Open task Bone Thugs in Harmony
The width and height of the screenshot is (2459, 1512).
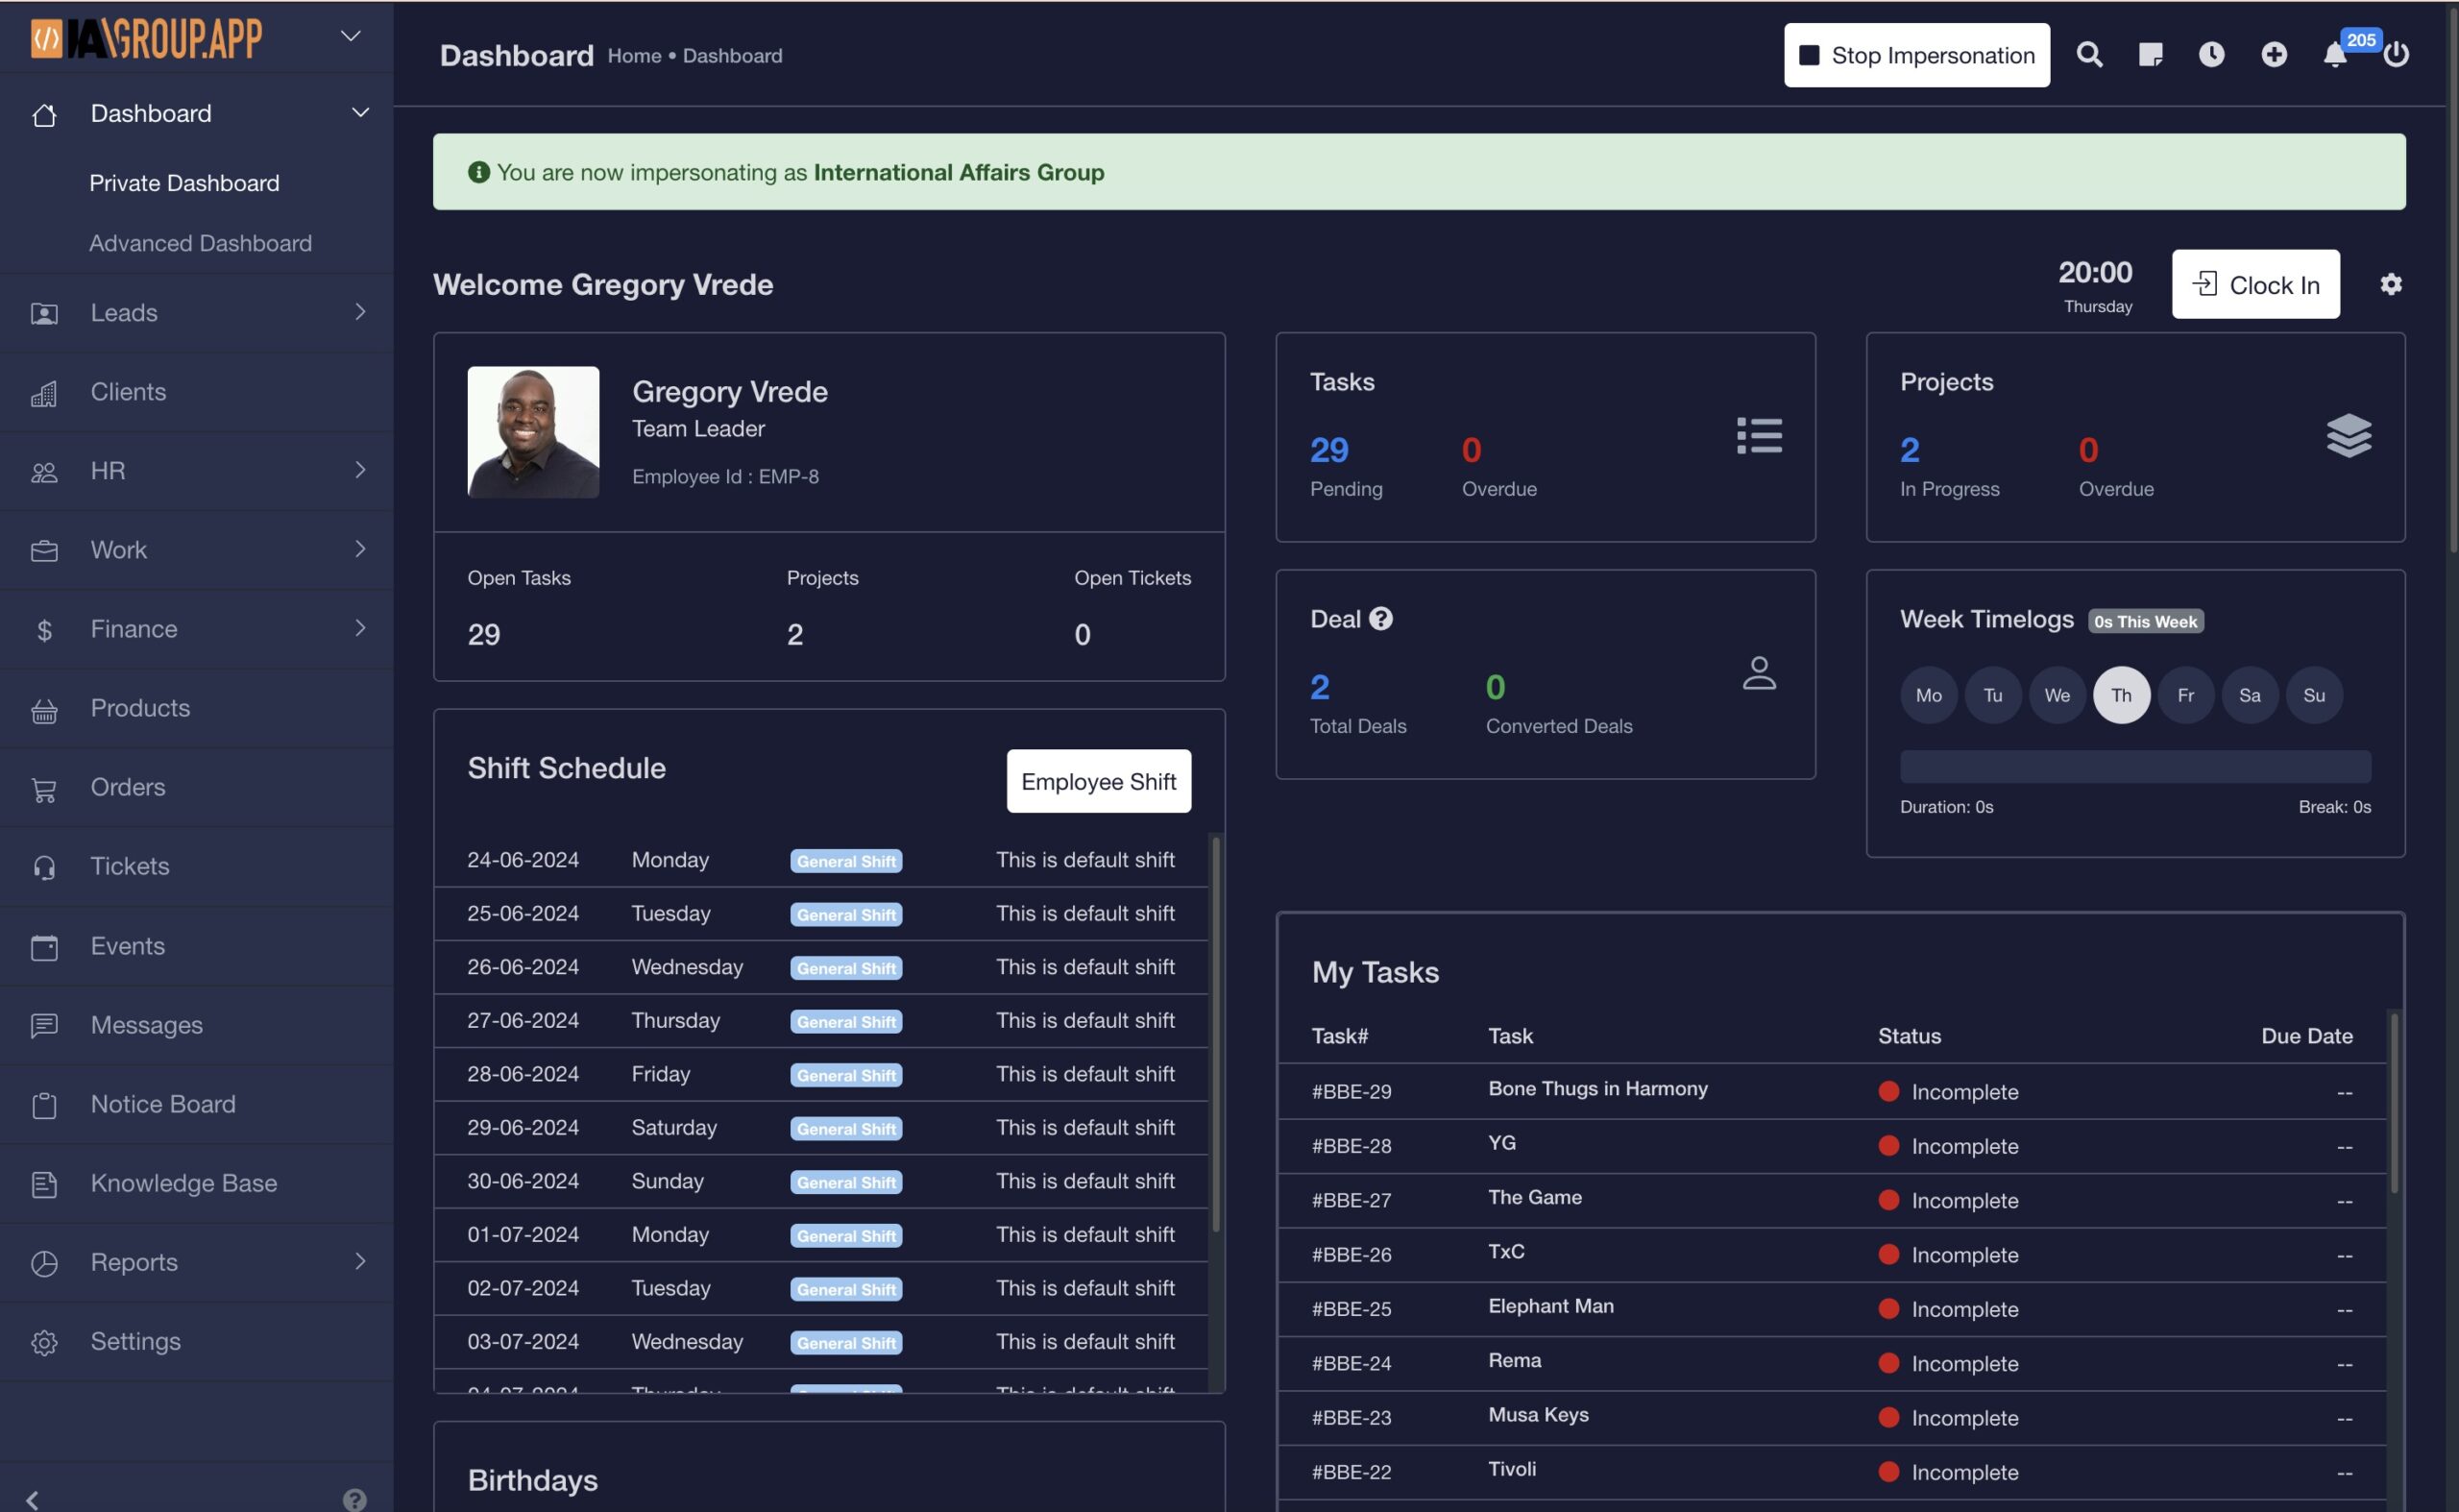(x=1597, y=1088)
